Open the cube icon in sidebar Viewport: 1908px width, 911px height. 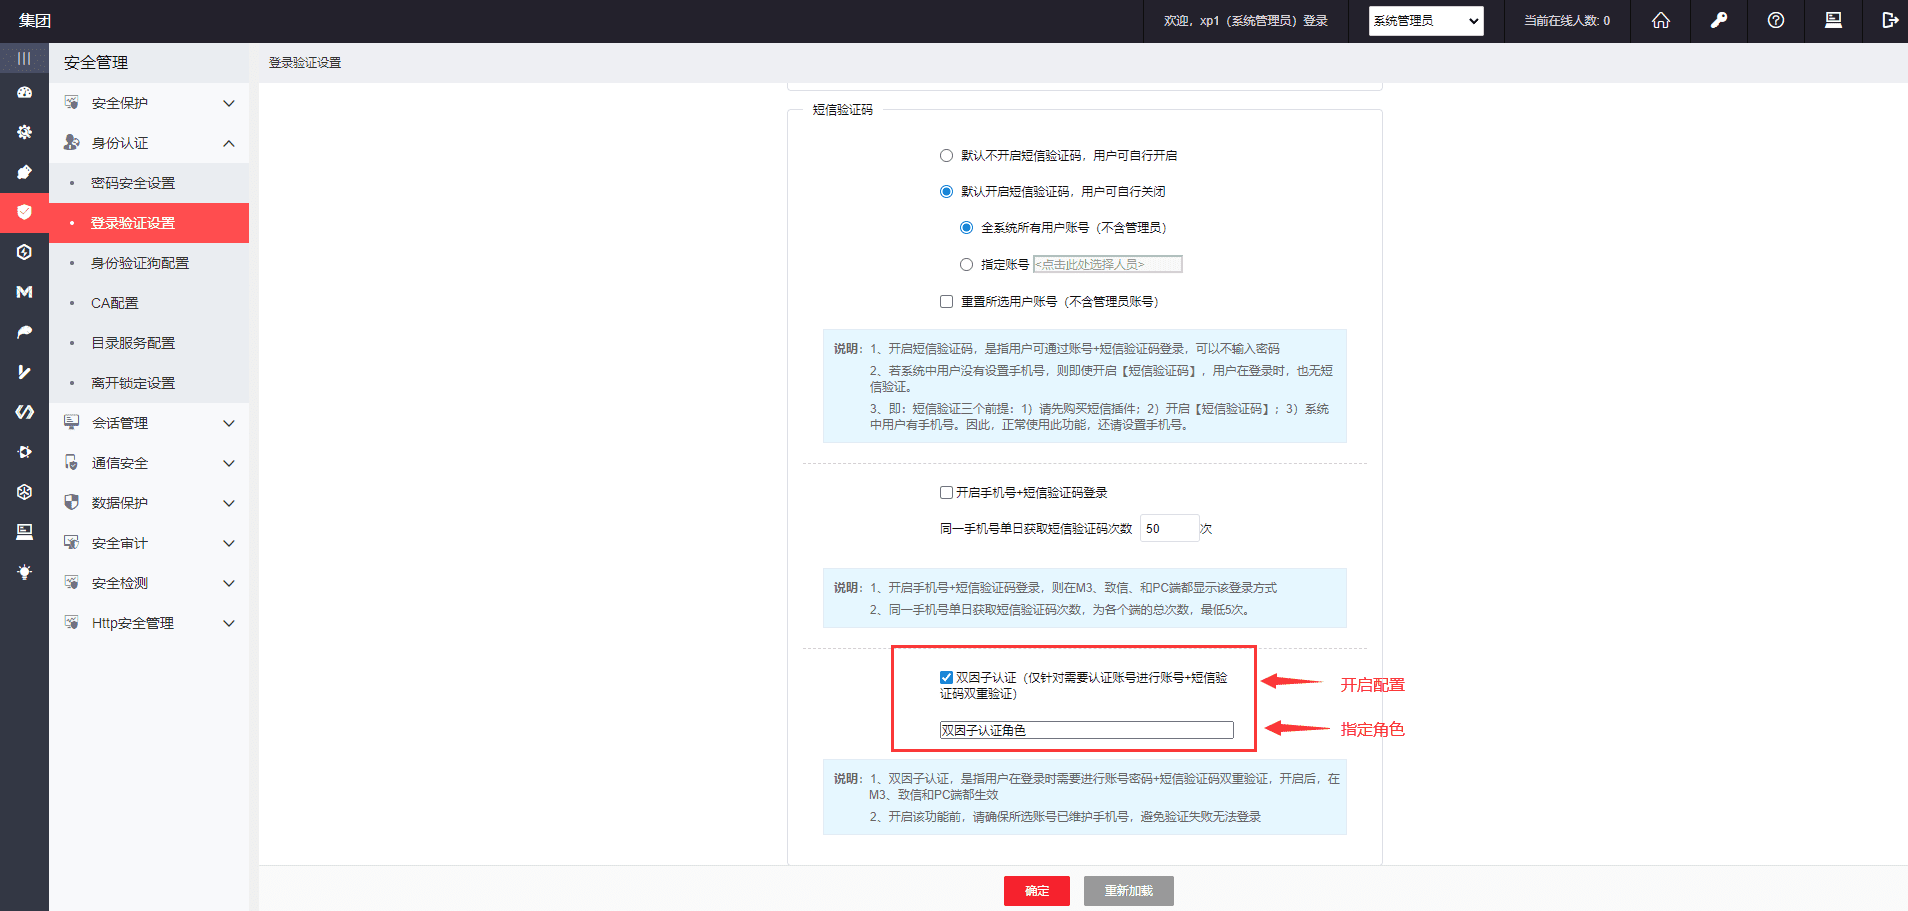[x=24, y=492]
